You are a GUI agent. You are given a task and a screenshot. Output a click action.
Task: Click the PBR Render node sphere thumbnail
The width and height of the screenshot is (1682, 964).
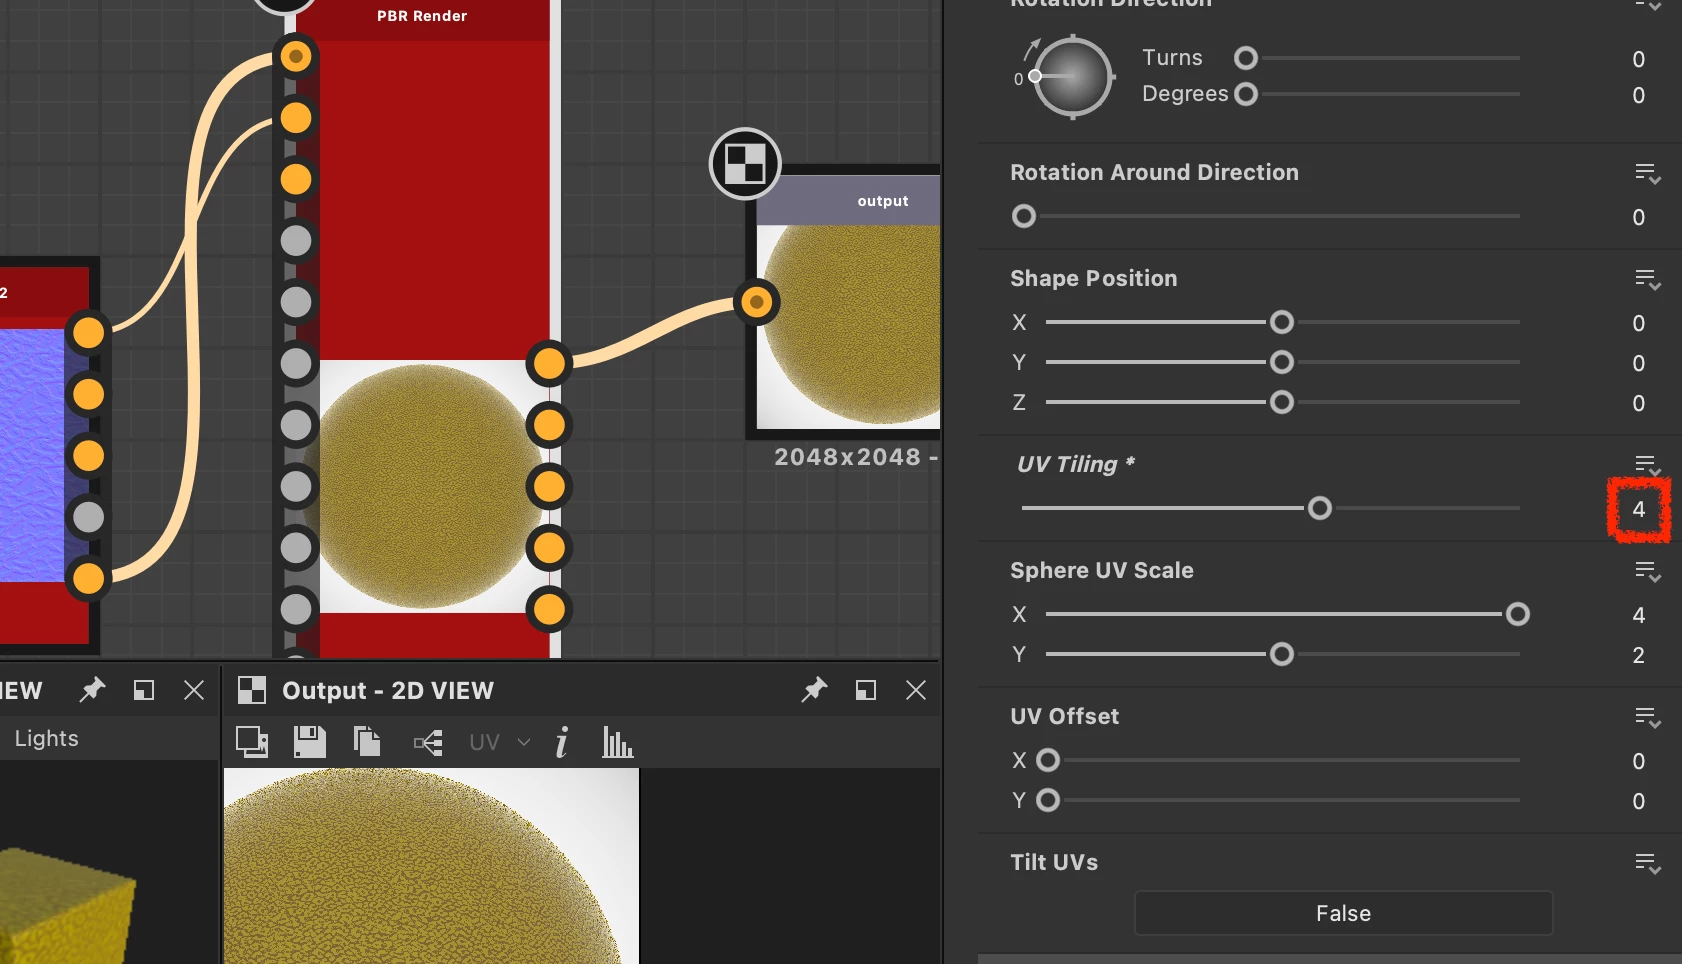click(x=423, y=486)
